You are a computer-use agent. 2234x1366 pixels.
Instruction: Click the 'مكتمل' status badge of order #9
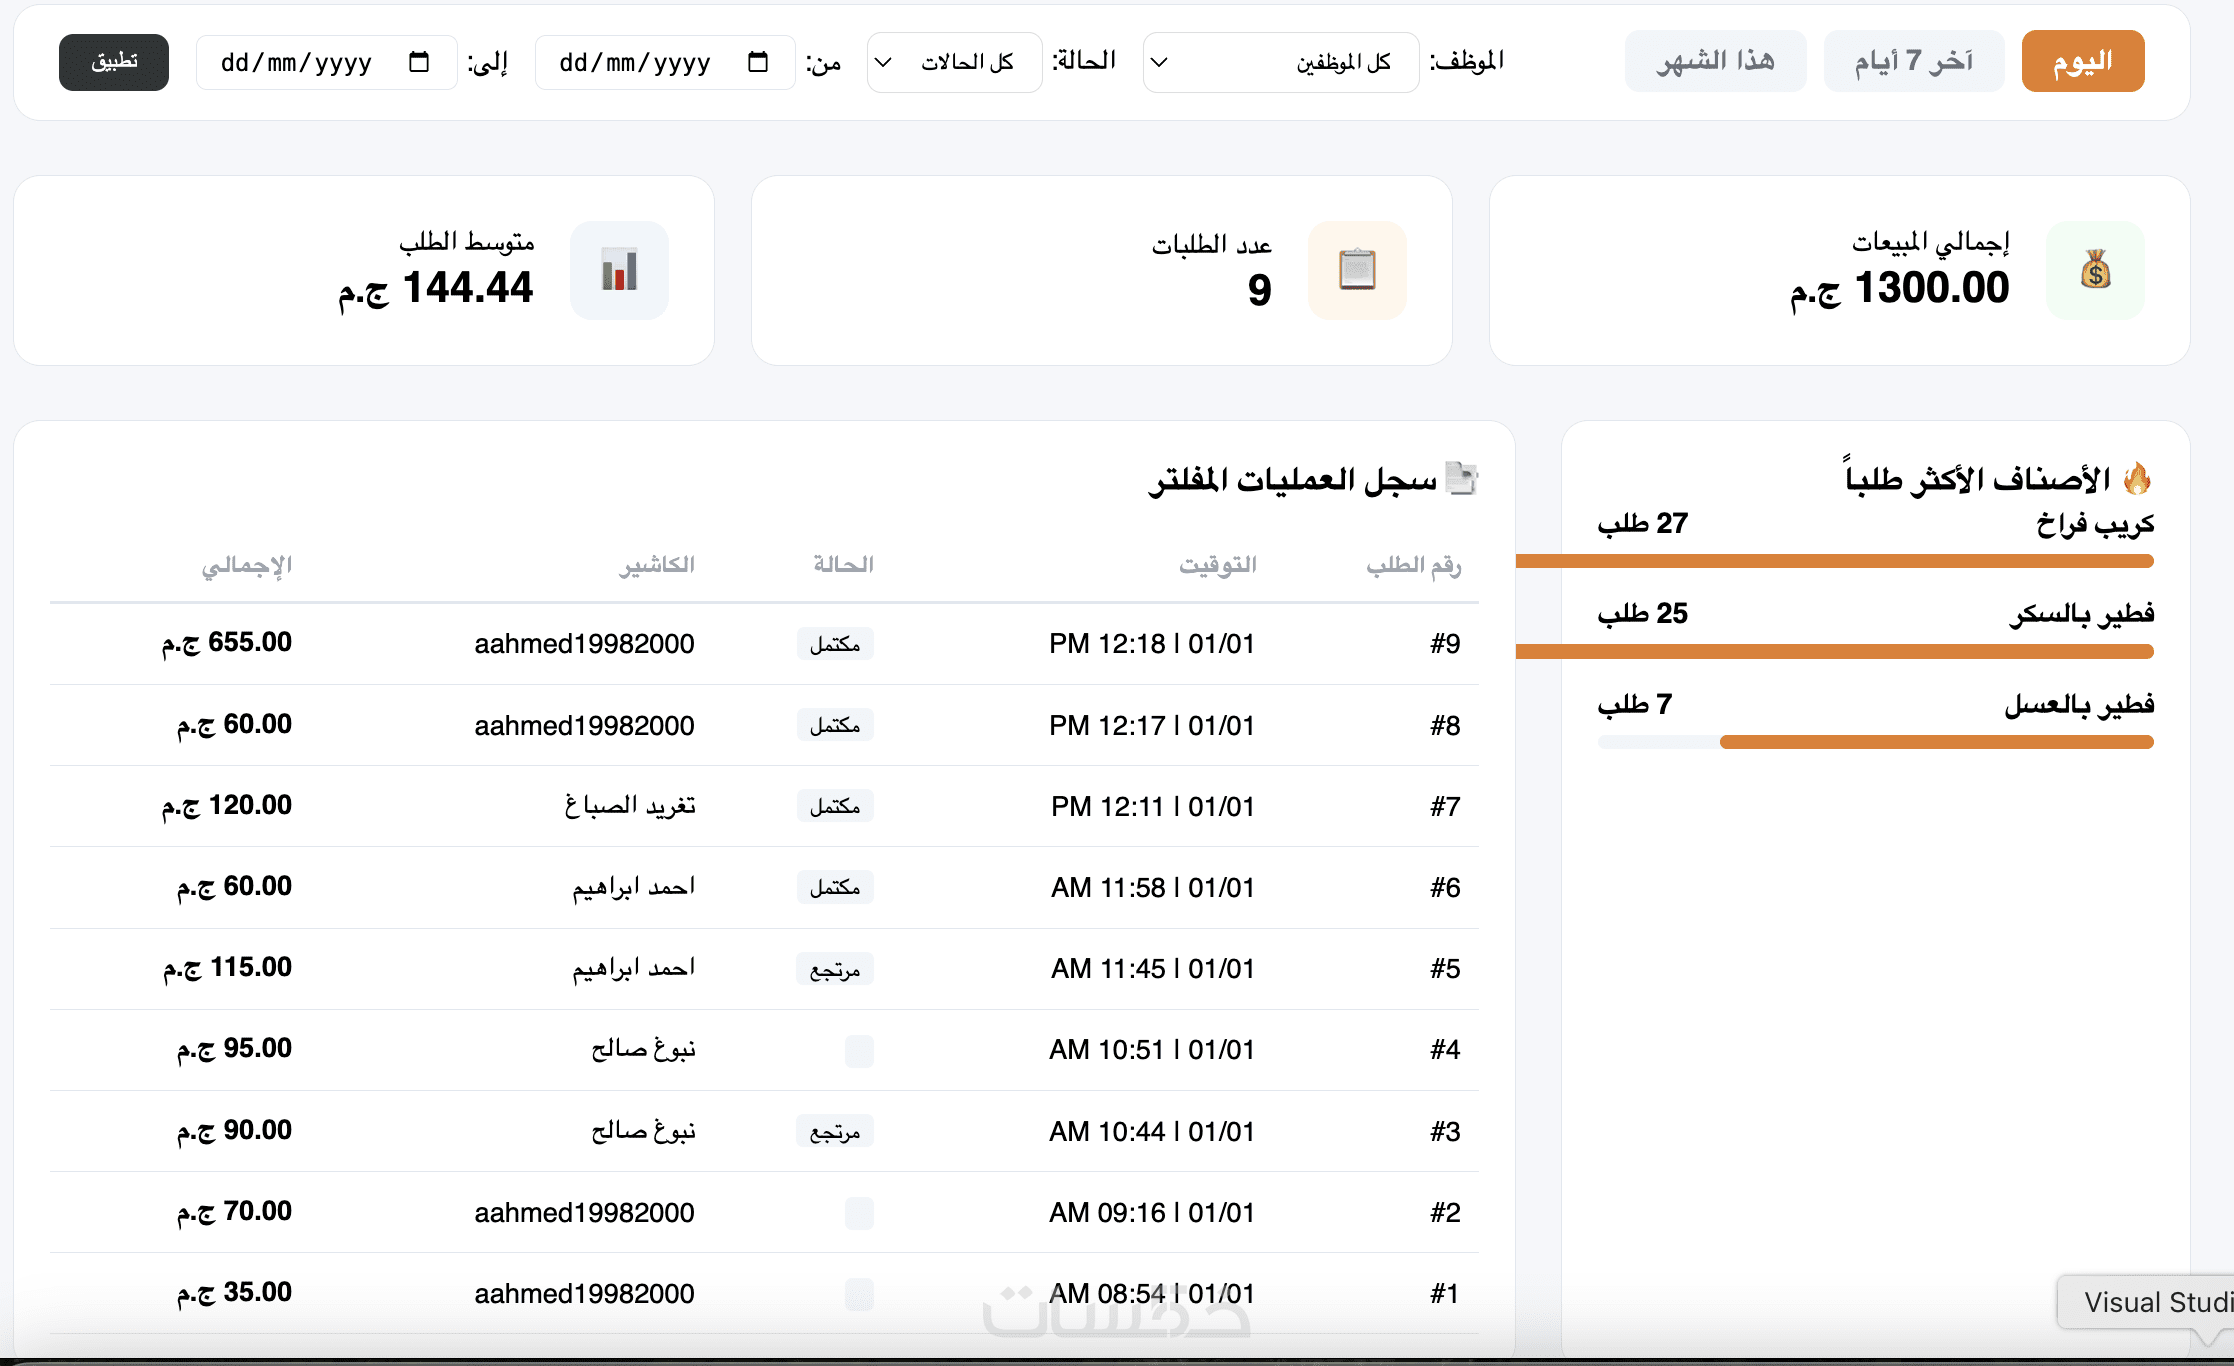click(835, 644)
